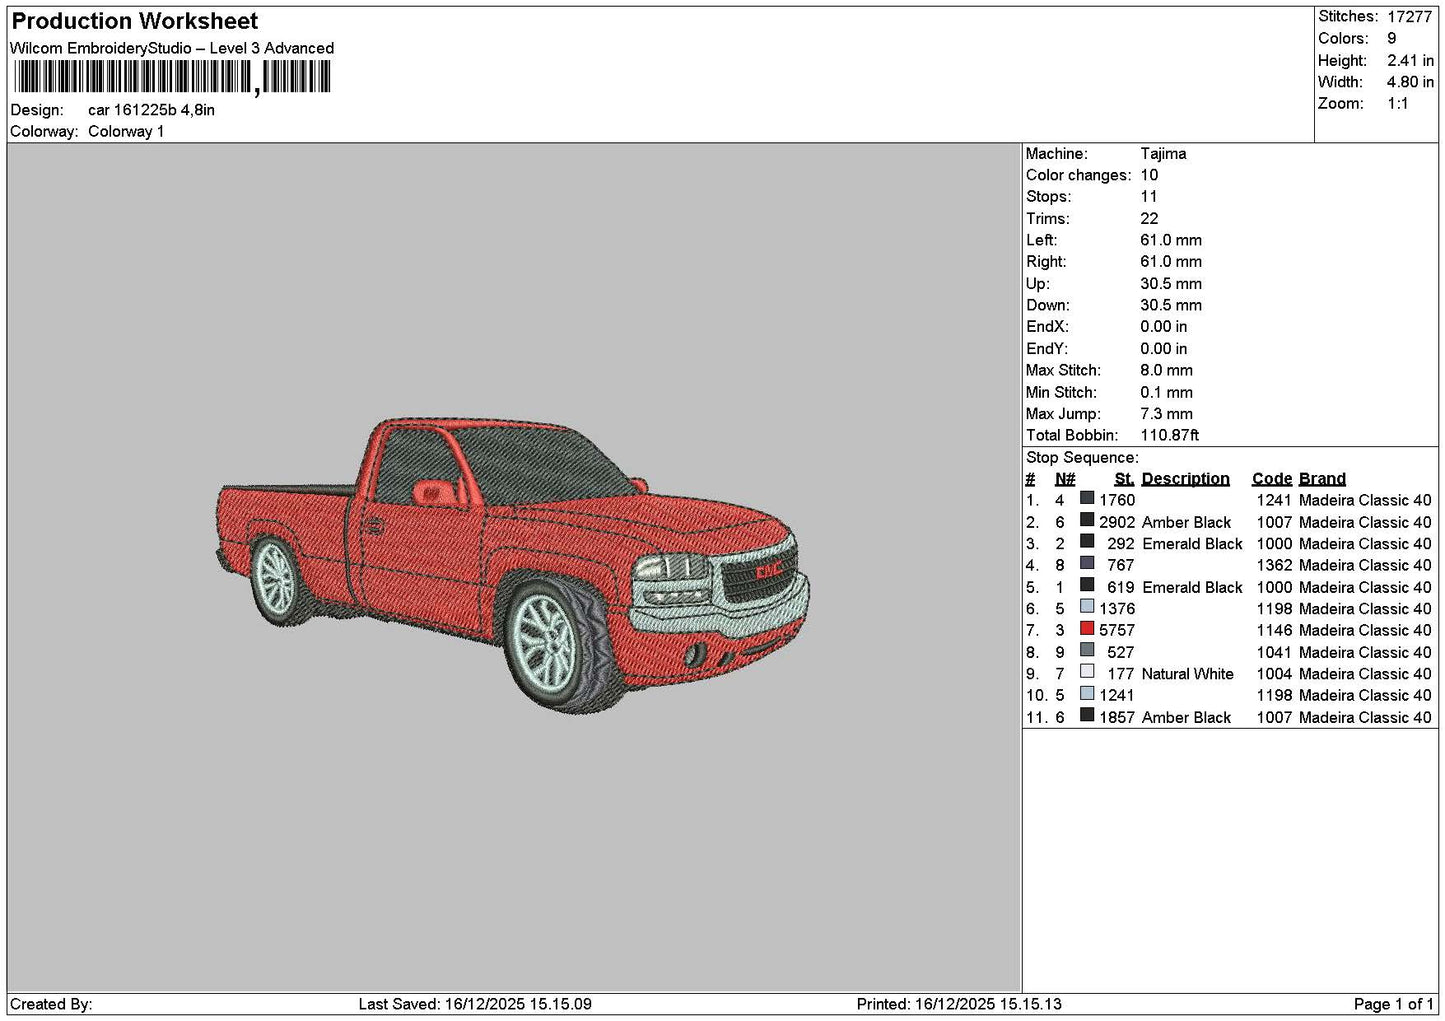Click the 'Colorway 1' value
The height and width of the screenshot is (1021, 1445).
(x=126, y=131)
